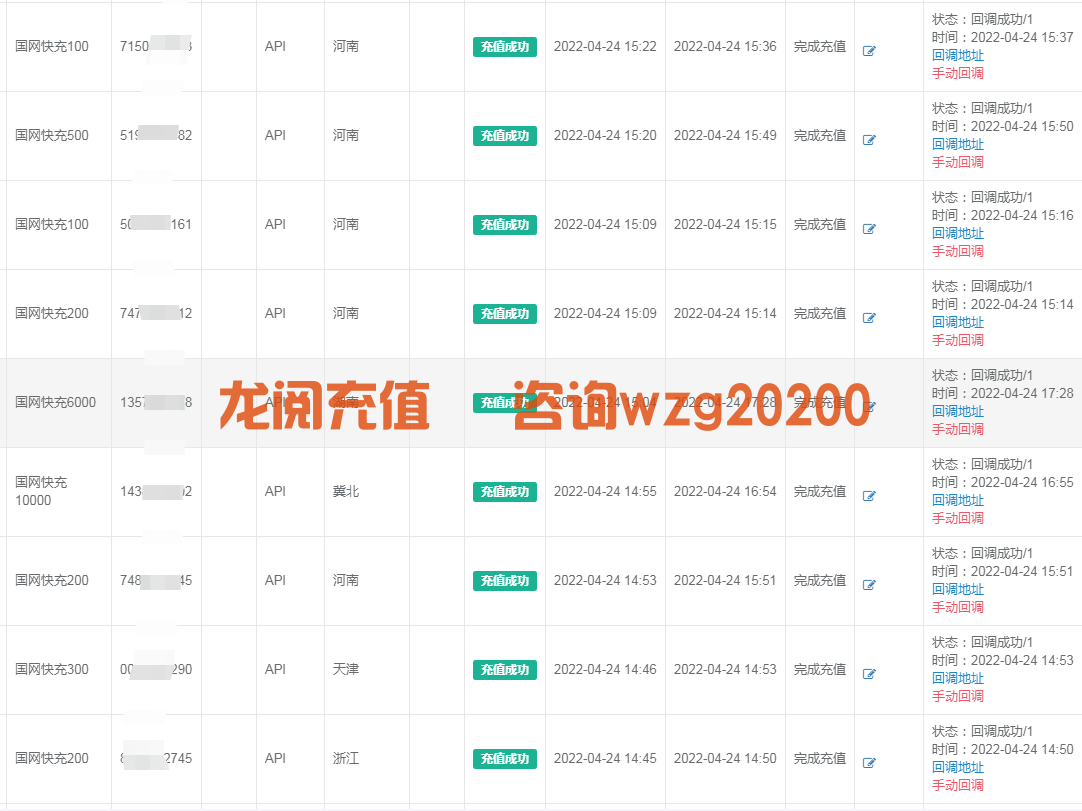
Task: Open 回调地址 for callback time 14:53
Action: click(x=958, y=678)
